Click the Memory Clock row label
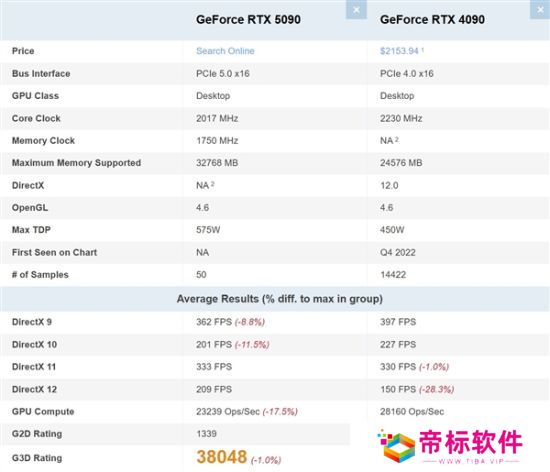 point(43,141)
